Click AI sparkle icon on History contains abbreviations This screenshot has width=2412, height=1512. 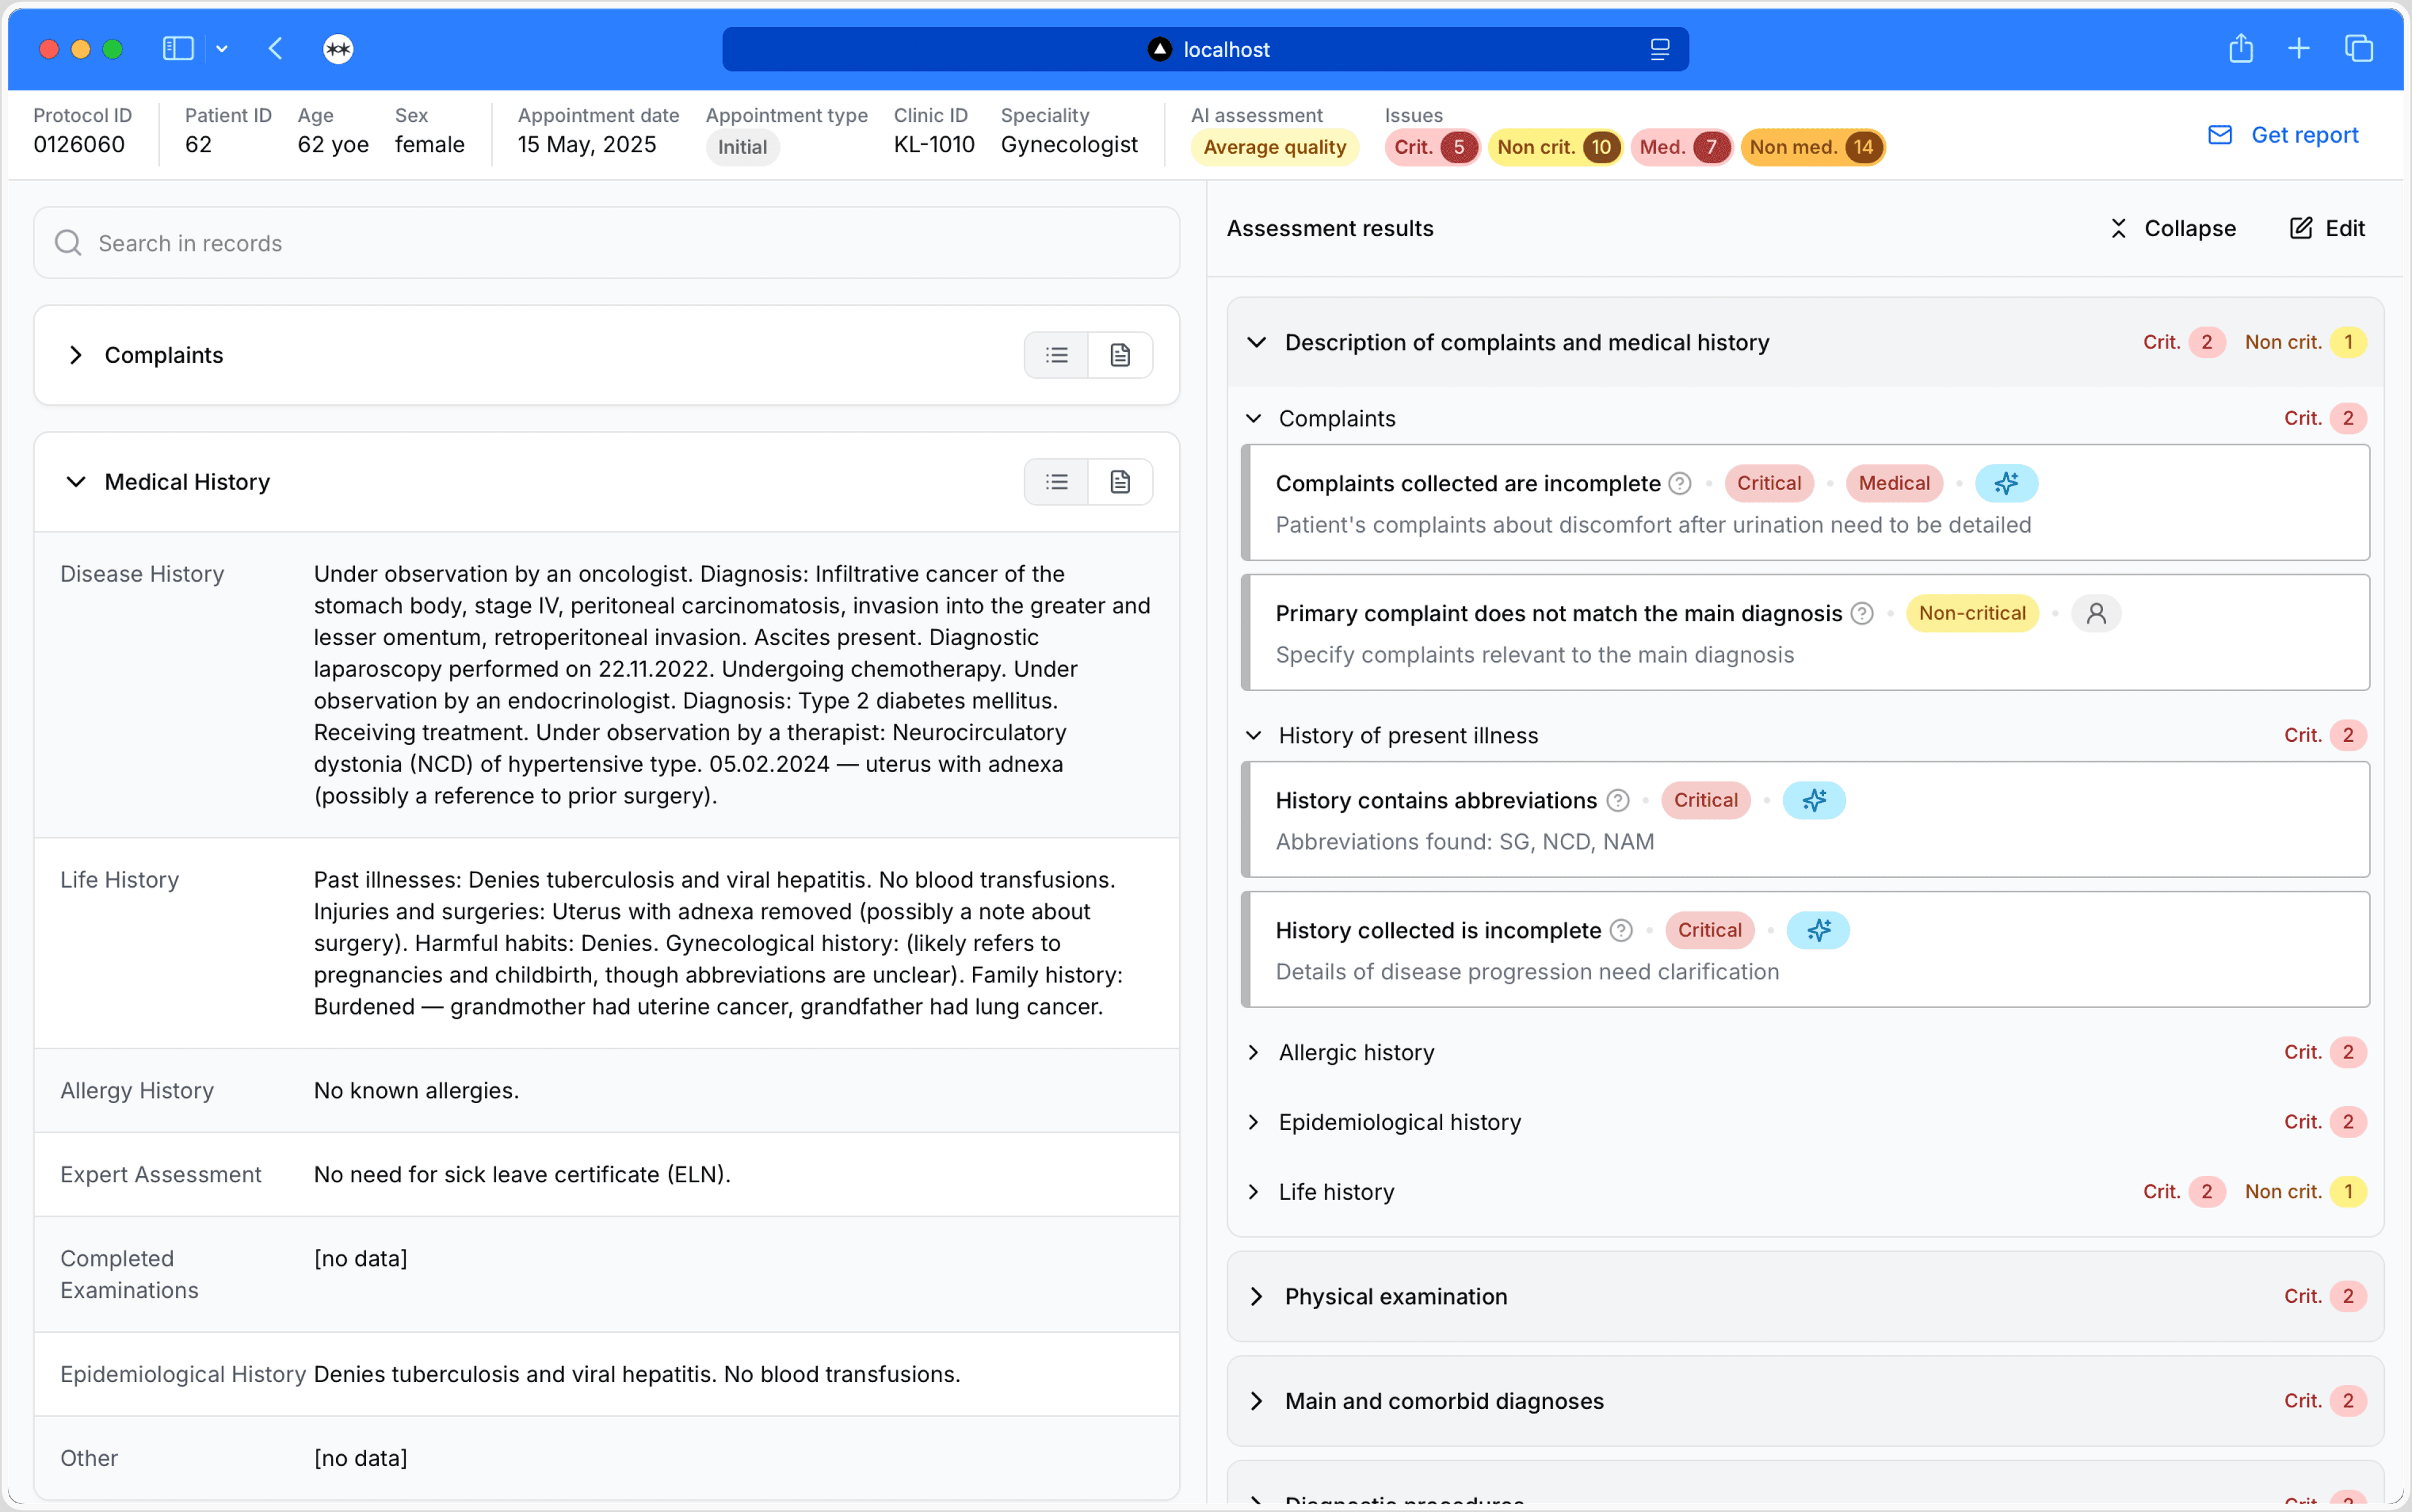[1813, 800]
